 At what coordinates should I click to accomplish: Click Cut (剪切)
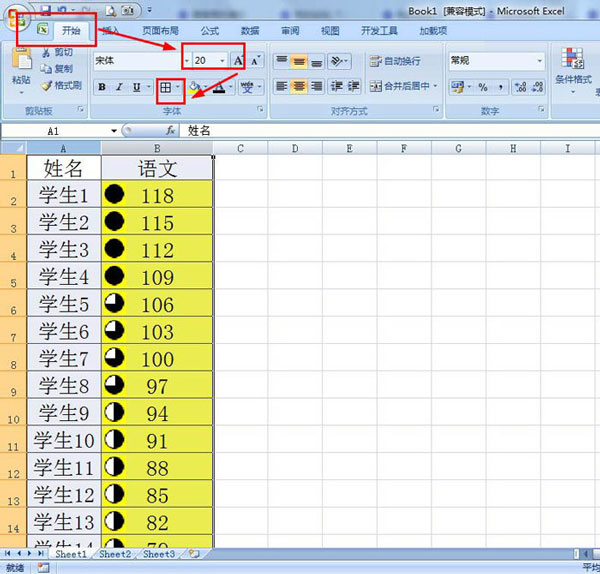58,52
